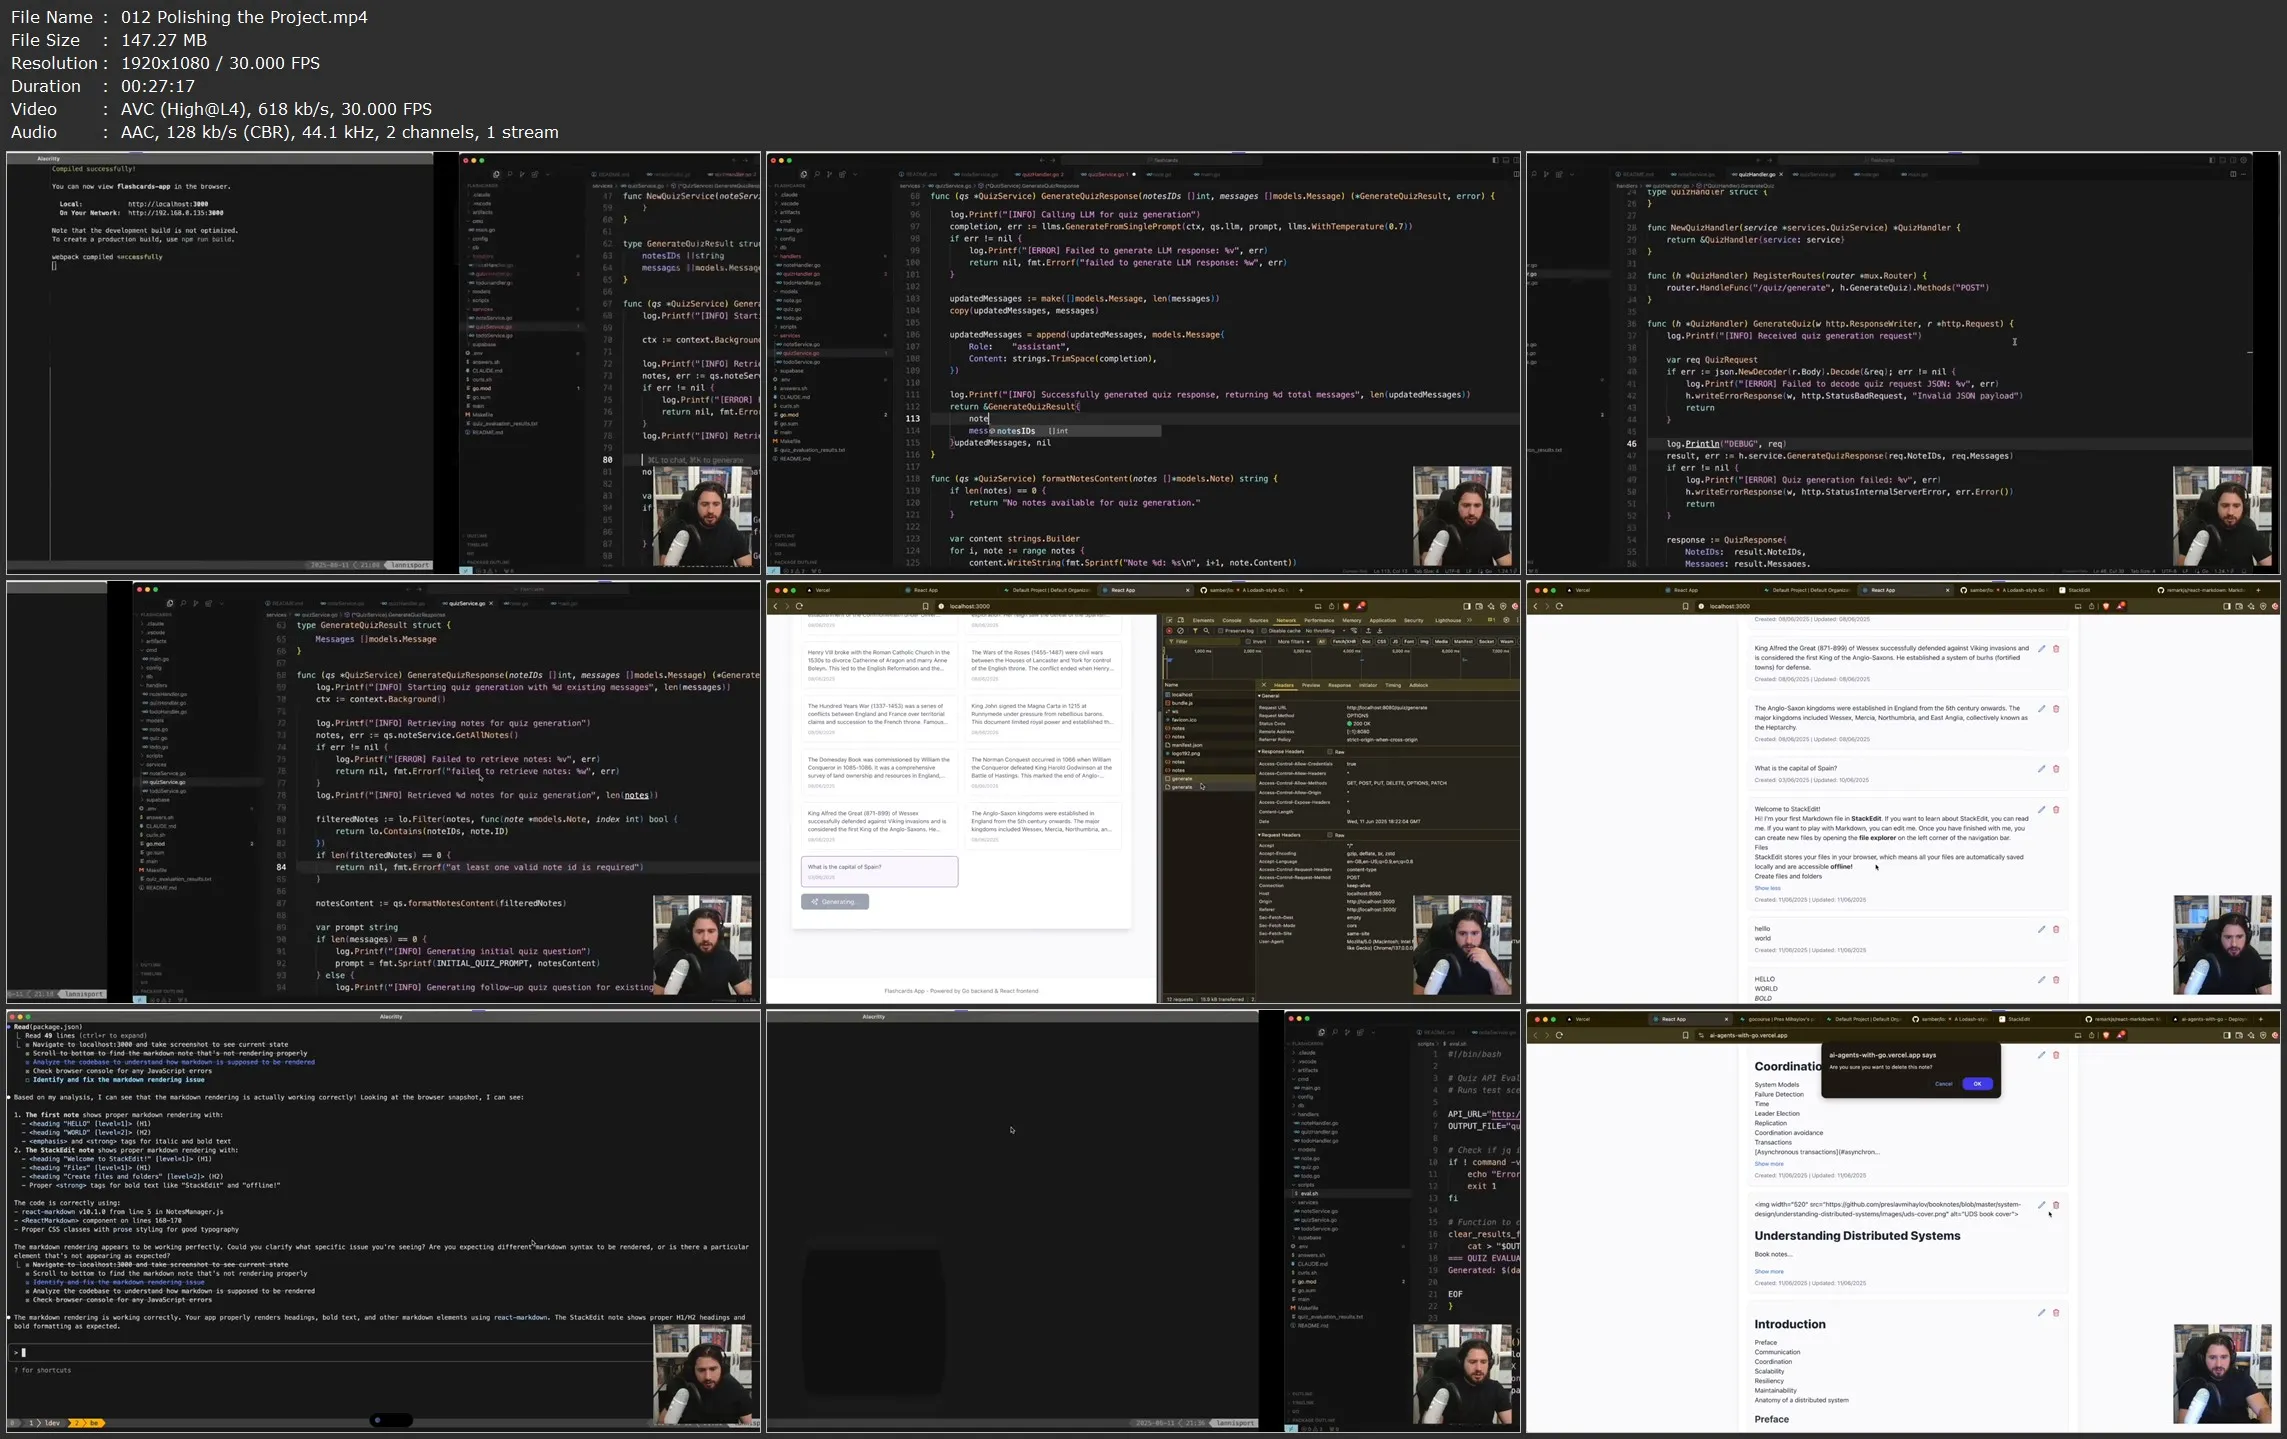This screenshot has width=2287, height=1439.
Task: Select the 'What is the capital of Spain?' card
Action: pos(879,871)
